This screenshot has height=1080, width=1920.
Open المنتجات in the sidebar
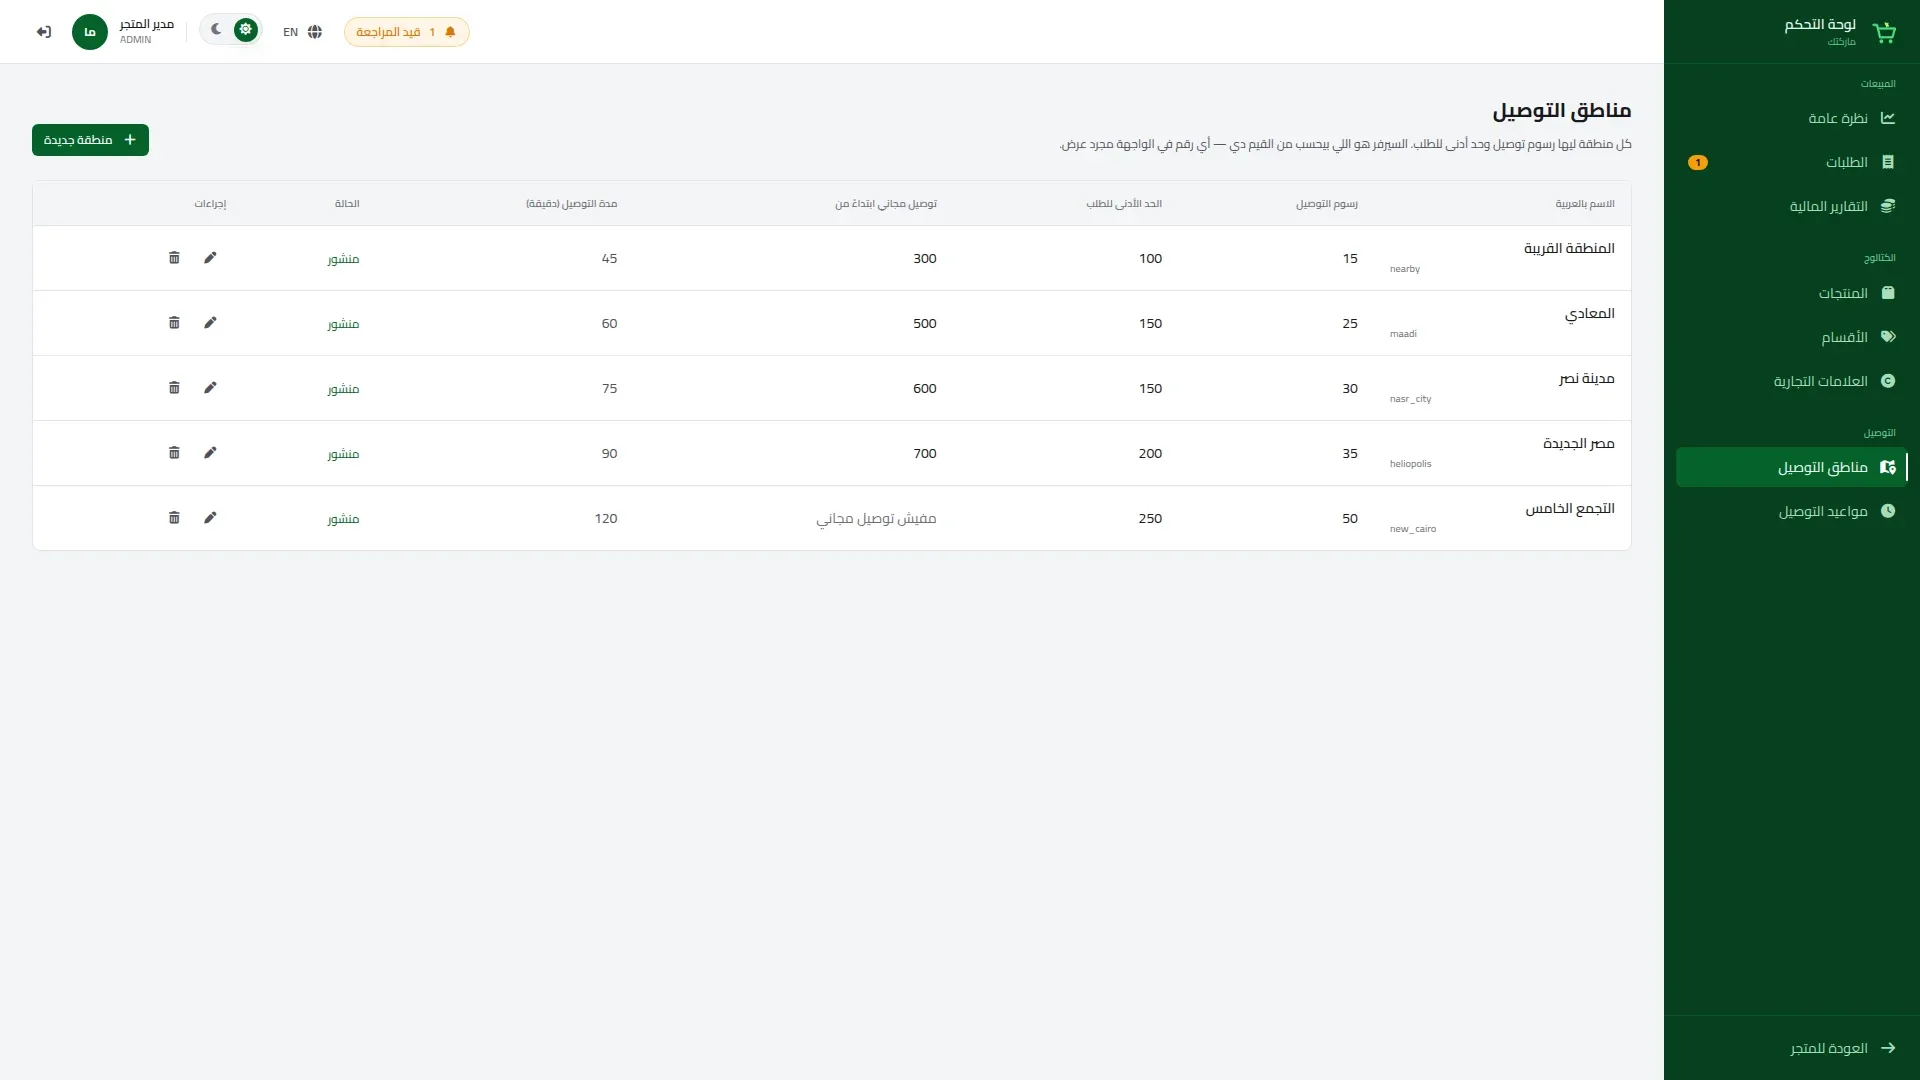pos(1792,293)
